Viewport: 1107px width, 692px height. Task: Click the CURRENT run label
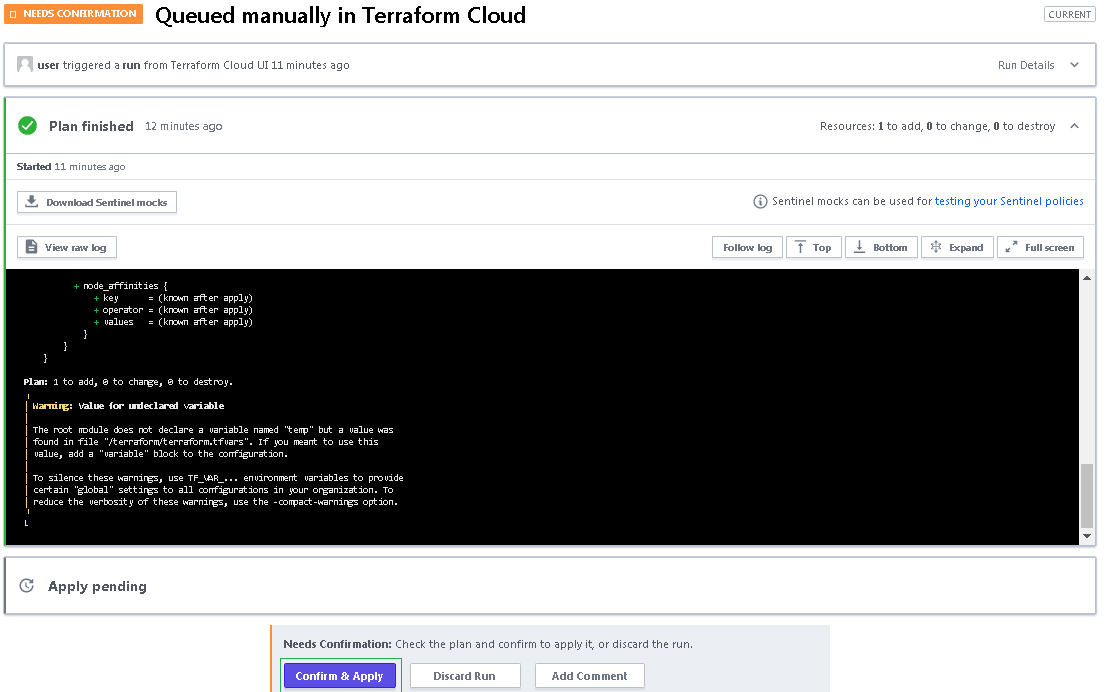tap(1070, 14)
